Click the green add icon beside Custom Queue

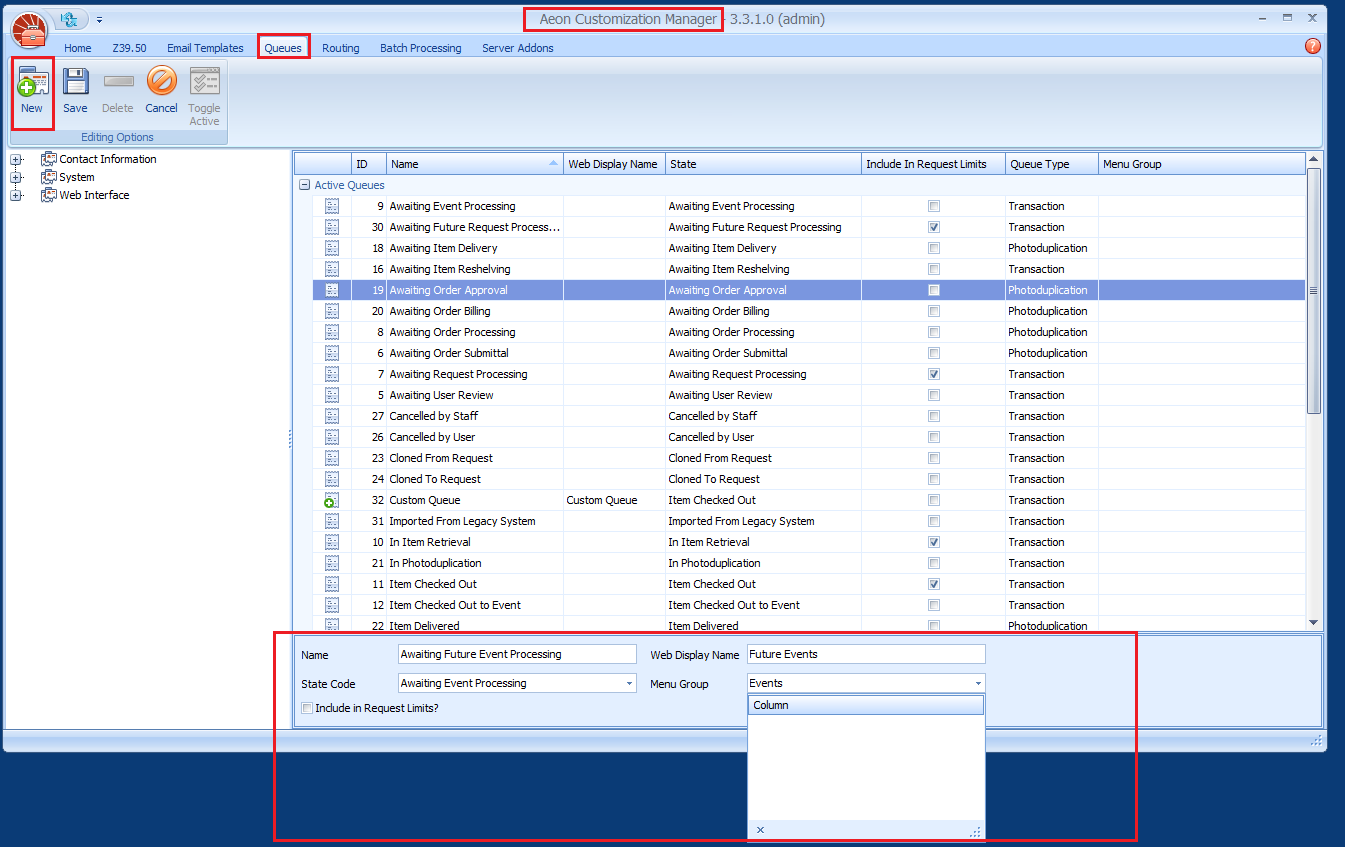(331, 500)
